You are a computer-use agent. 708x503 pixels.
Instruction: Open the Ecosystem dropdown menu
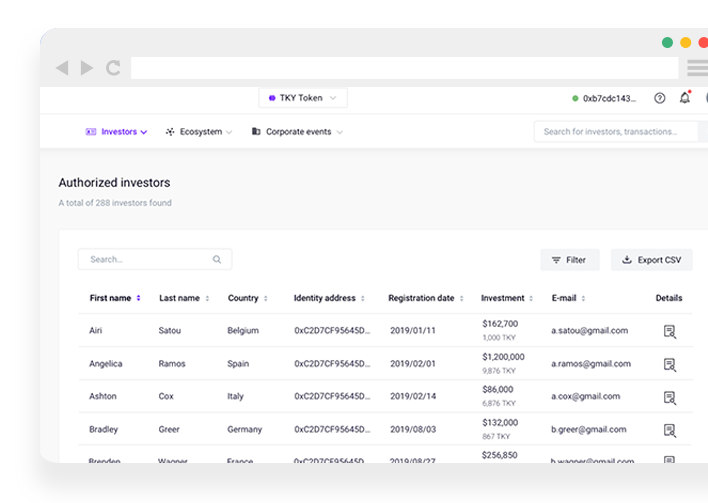[199, 132]
